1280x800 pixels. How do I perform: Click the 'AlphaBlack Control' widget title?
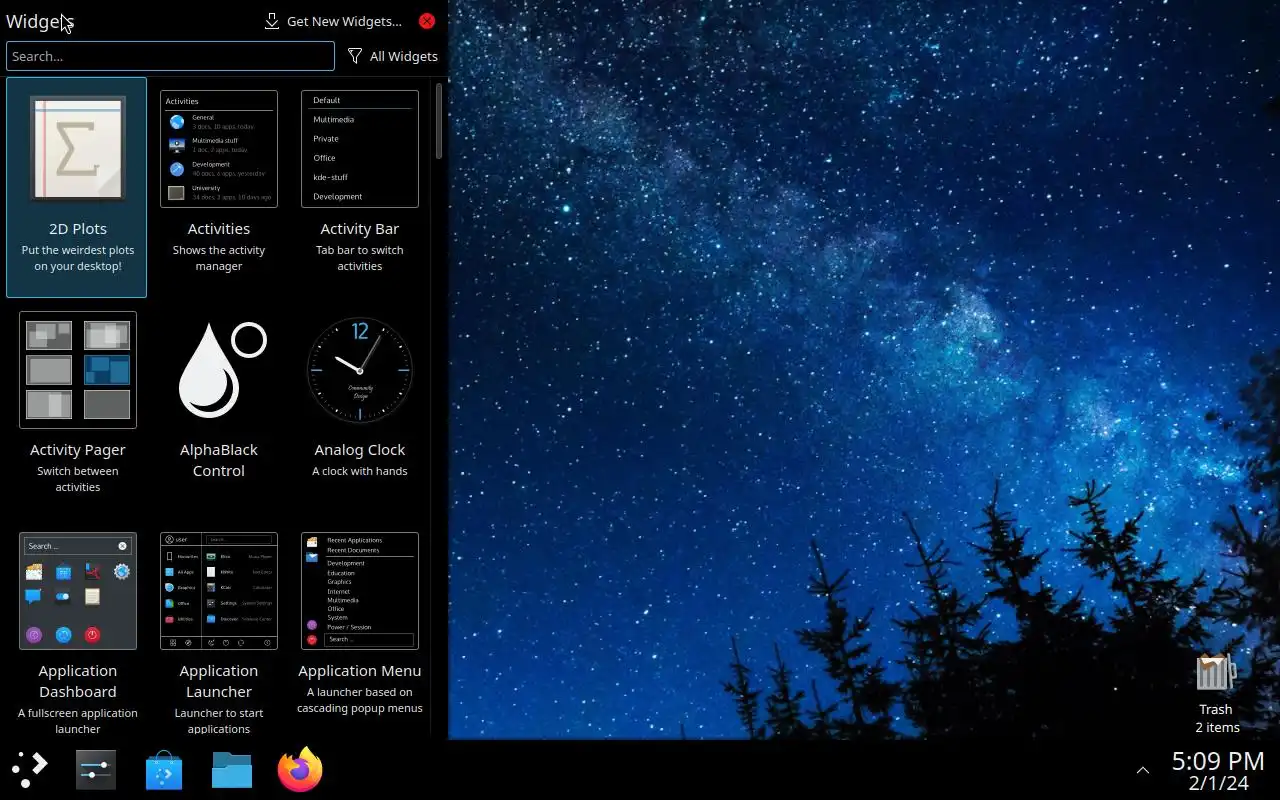tap(219, 460)
